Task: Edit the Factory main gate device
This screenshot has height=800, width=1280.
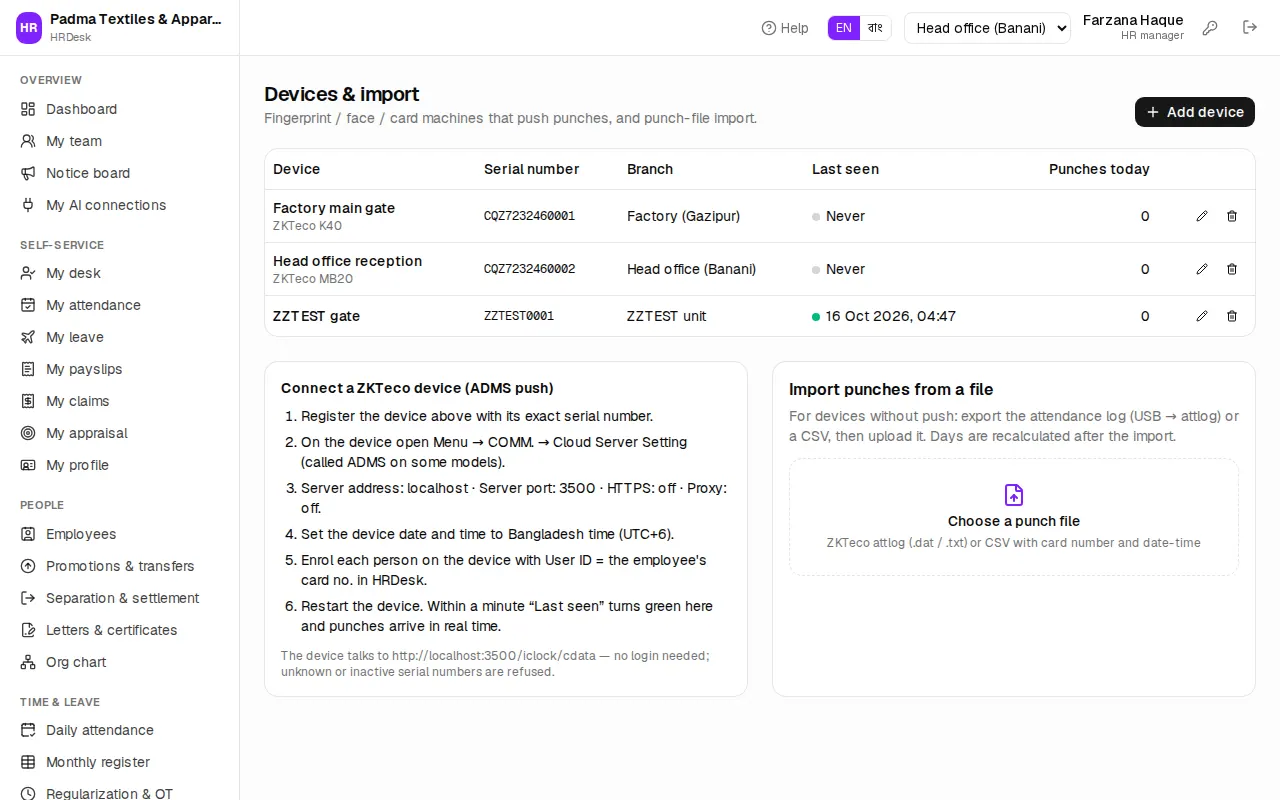Action: pyautogui.click(x=1202, y=216)
